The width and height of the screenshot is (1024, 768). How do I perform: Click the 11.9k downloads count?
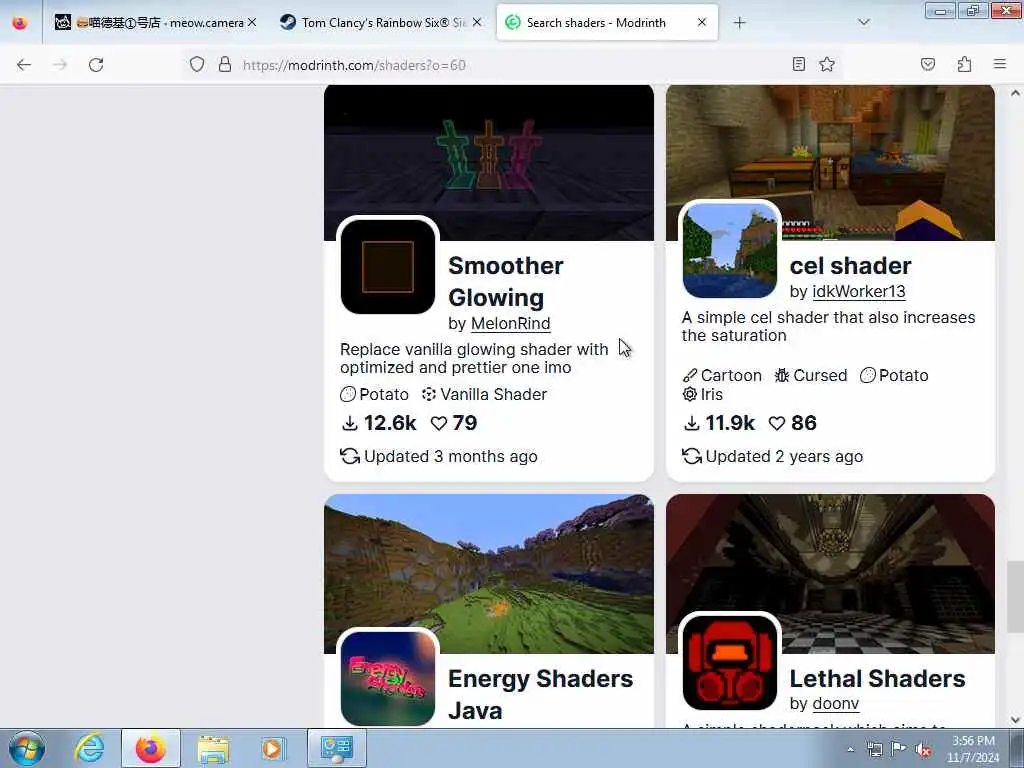pos(719,423)
